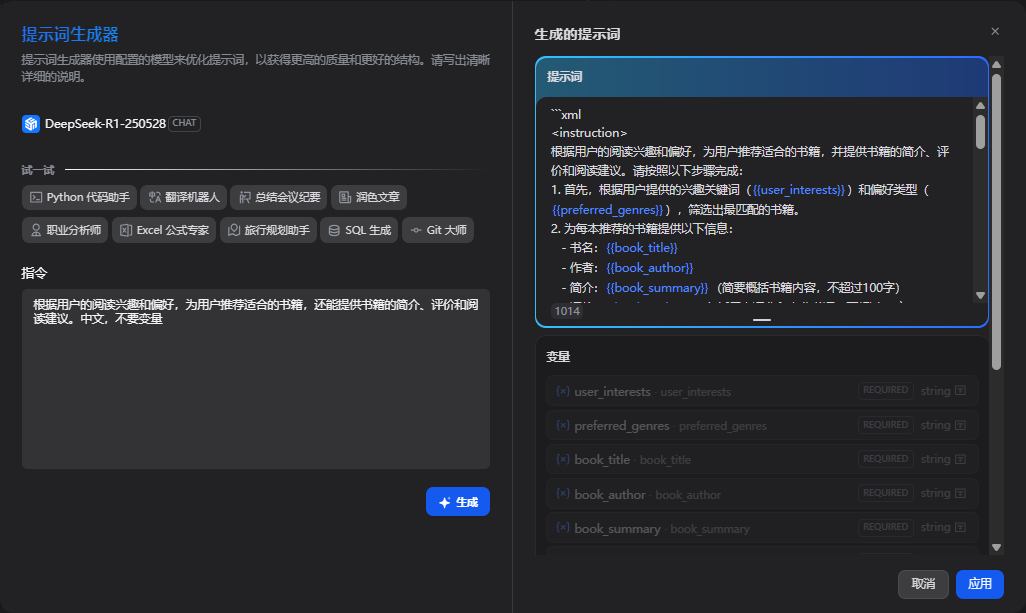Click the icon on 总结会议纪要 chip
This screenshot has width=1026, height=613.
tap(244, 197)
